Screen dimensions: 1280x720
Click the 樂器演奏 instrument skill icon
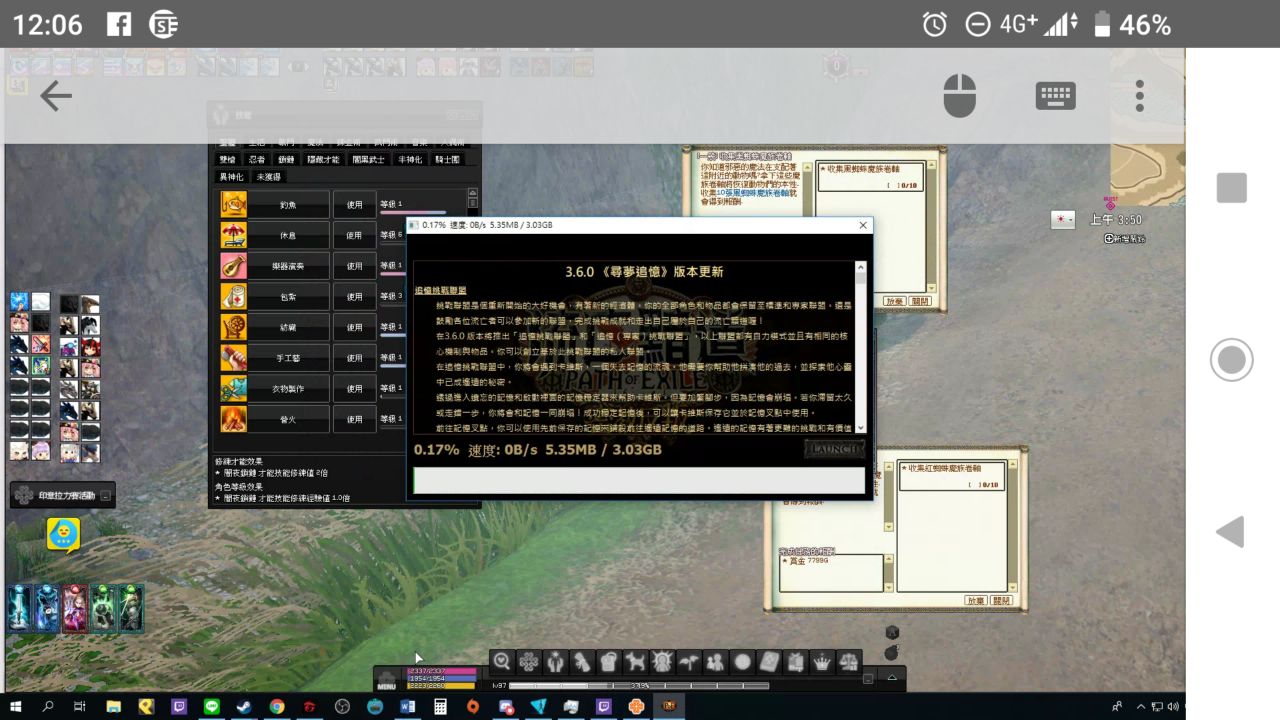tap(234, 266)
